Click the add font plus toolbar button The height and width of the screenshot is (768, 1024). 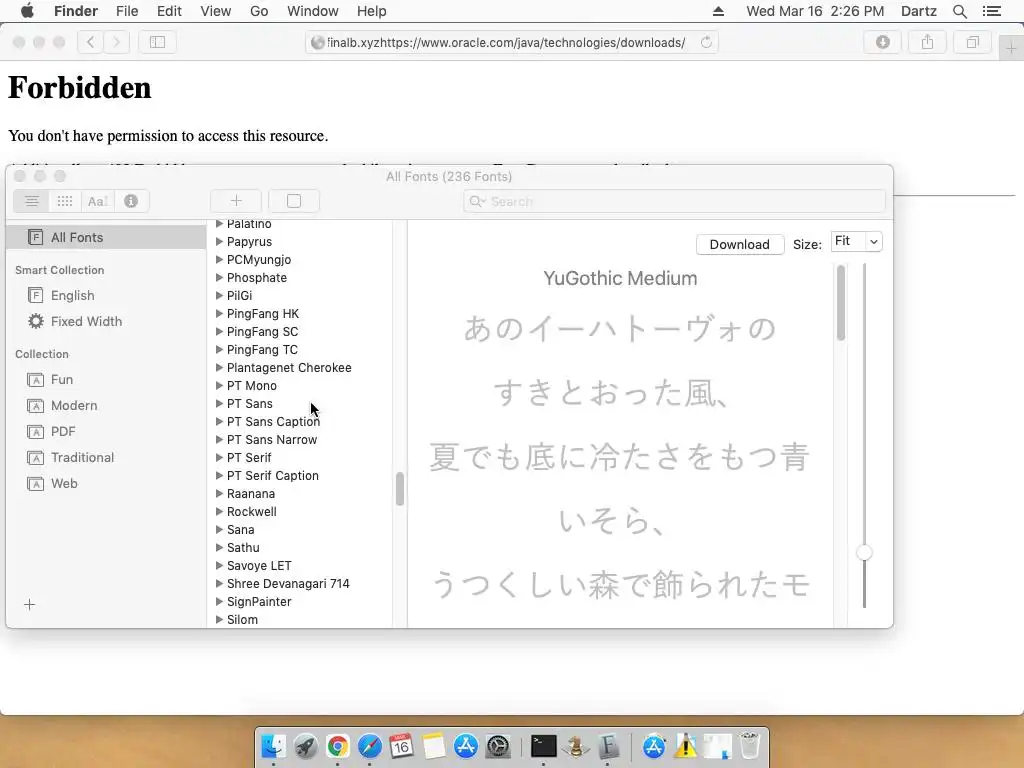(236, 201)
